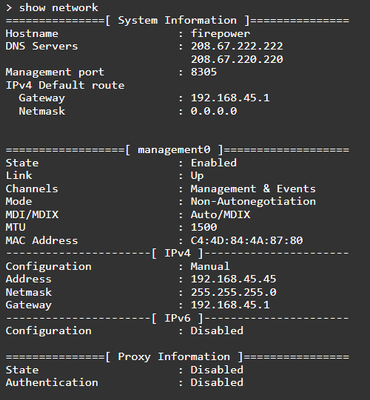Select the System Information section header

[x=177, y=20]
